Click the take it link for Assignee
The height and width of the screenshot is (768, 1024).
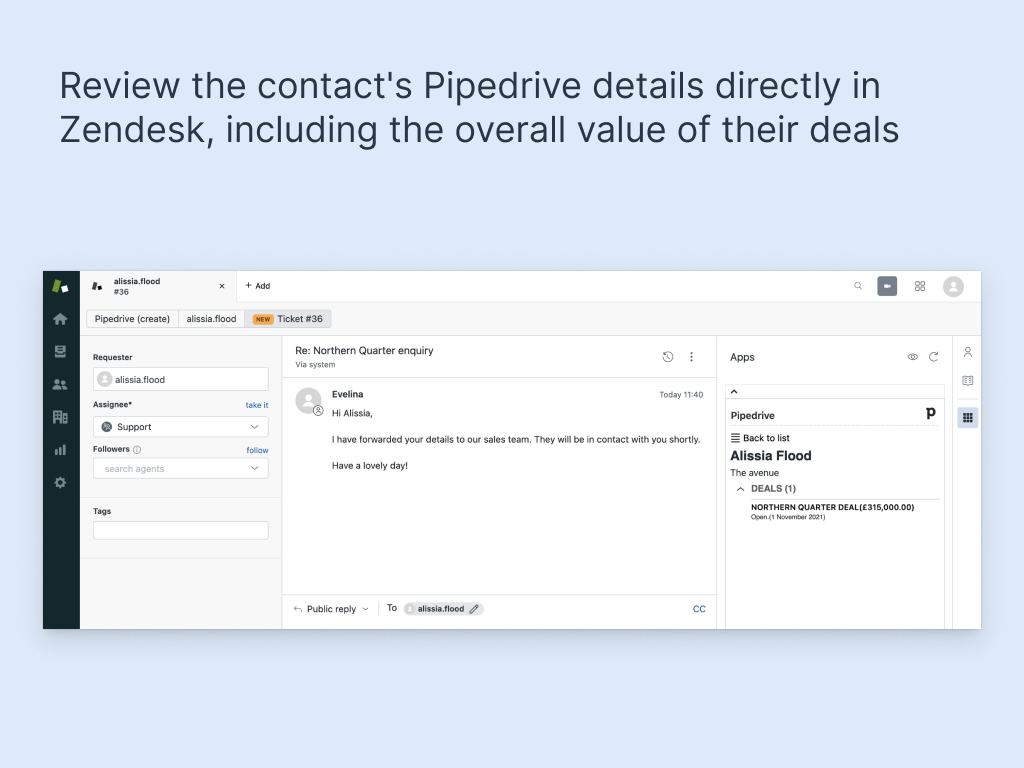pyautogui.click(x=257, y=404)
